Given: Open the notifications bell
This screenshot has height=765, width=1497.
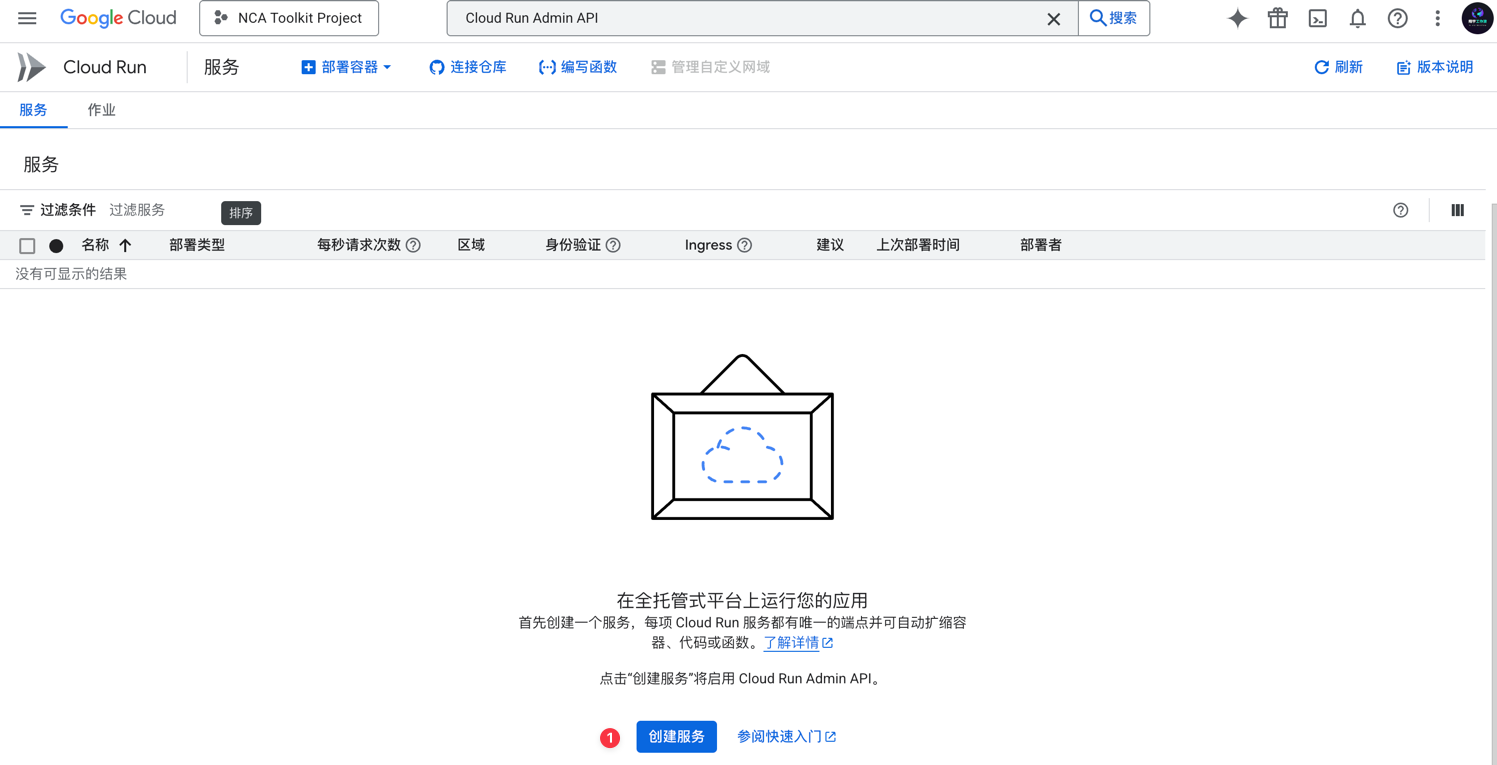Looking at the screenshot, I should pyautogui.click(x=1357, y=18).
